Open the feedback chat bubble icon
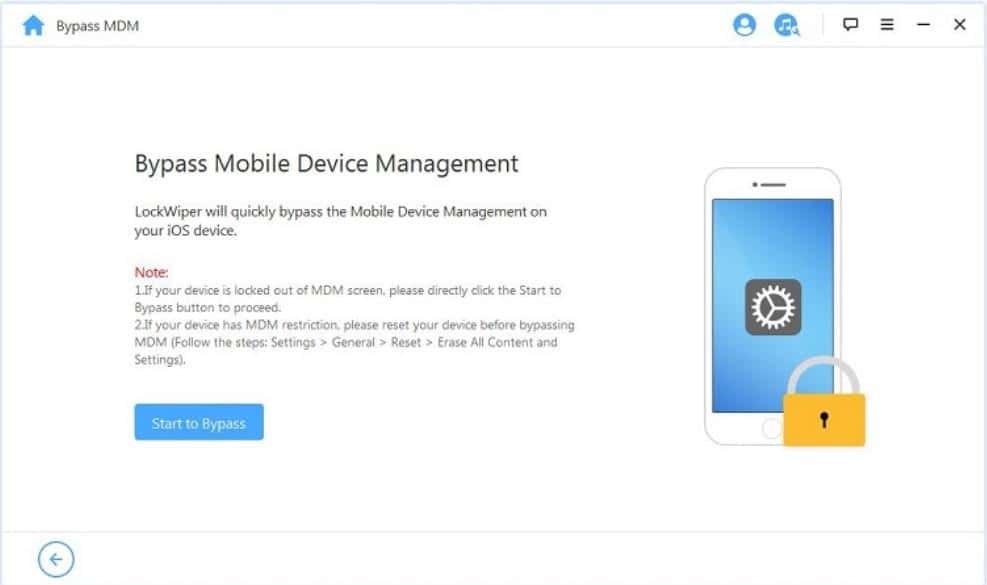This screenshot has height=585, width=987. click(x=850, y=25)
